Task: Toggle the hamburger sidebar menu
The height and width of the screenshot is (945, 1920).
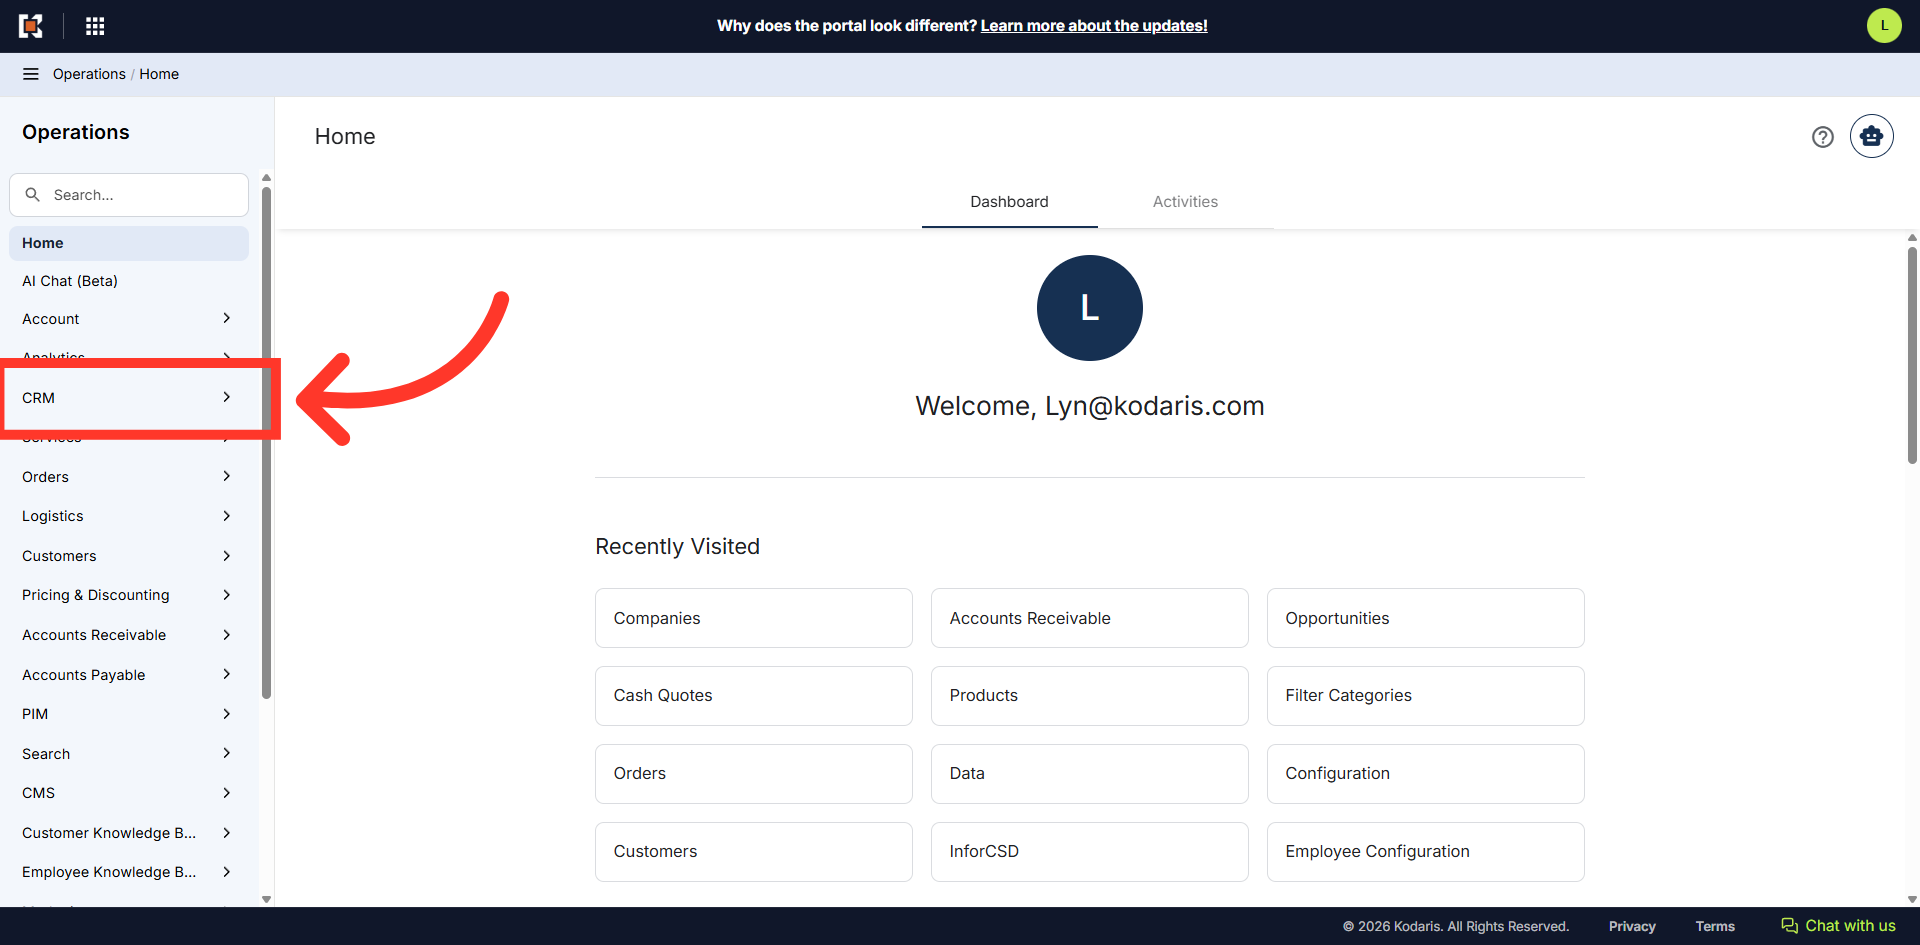Action: coord(31,74)
